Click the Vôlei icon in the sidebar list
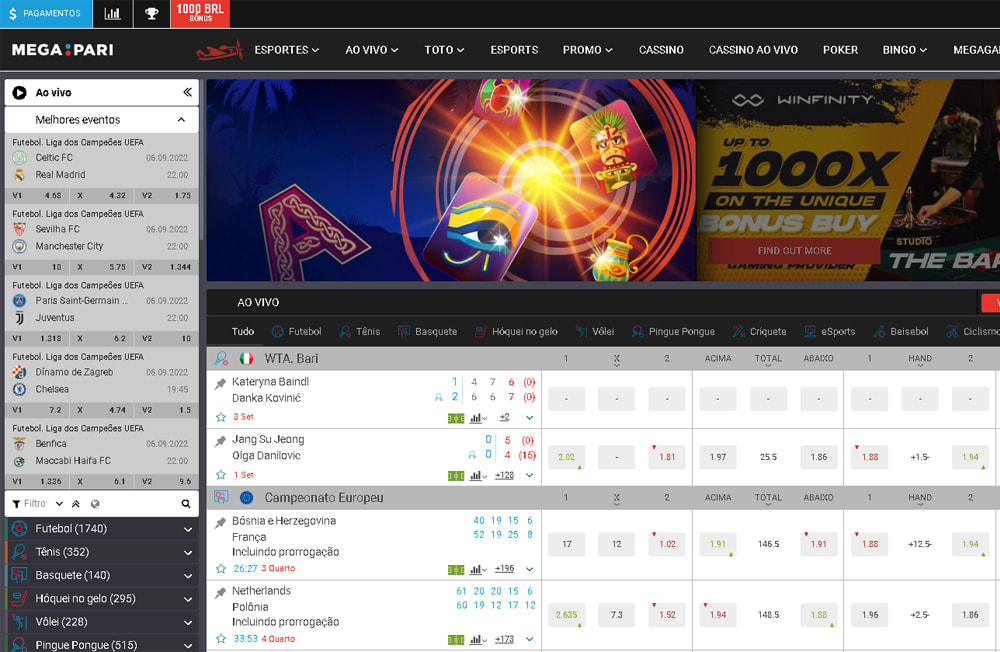This screenshot has width=1000, height=652. pyautogui.click(x=20, y=621)
